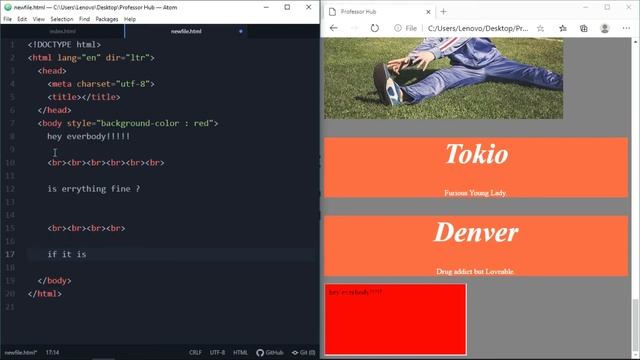
Task: Open the File menu in Atom
Action: tap(7, 19)
